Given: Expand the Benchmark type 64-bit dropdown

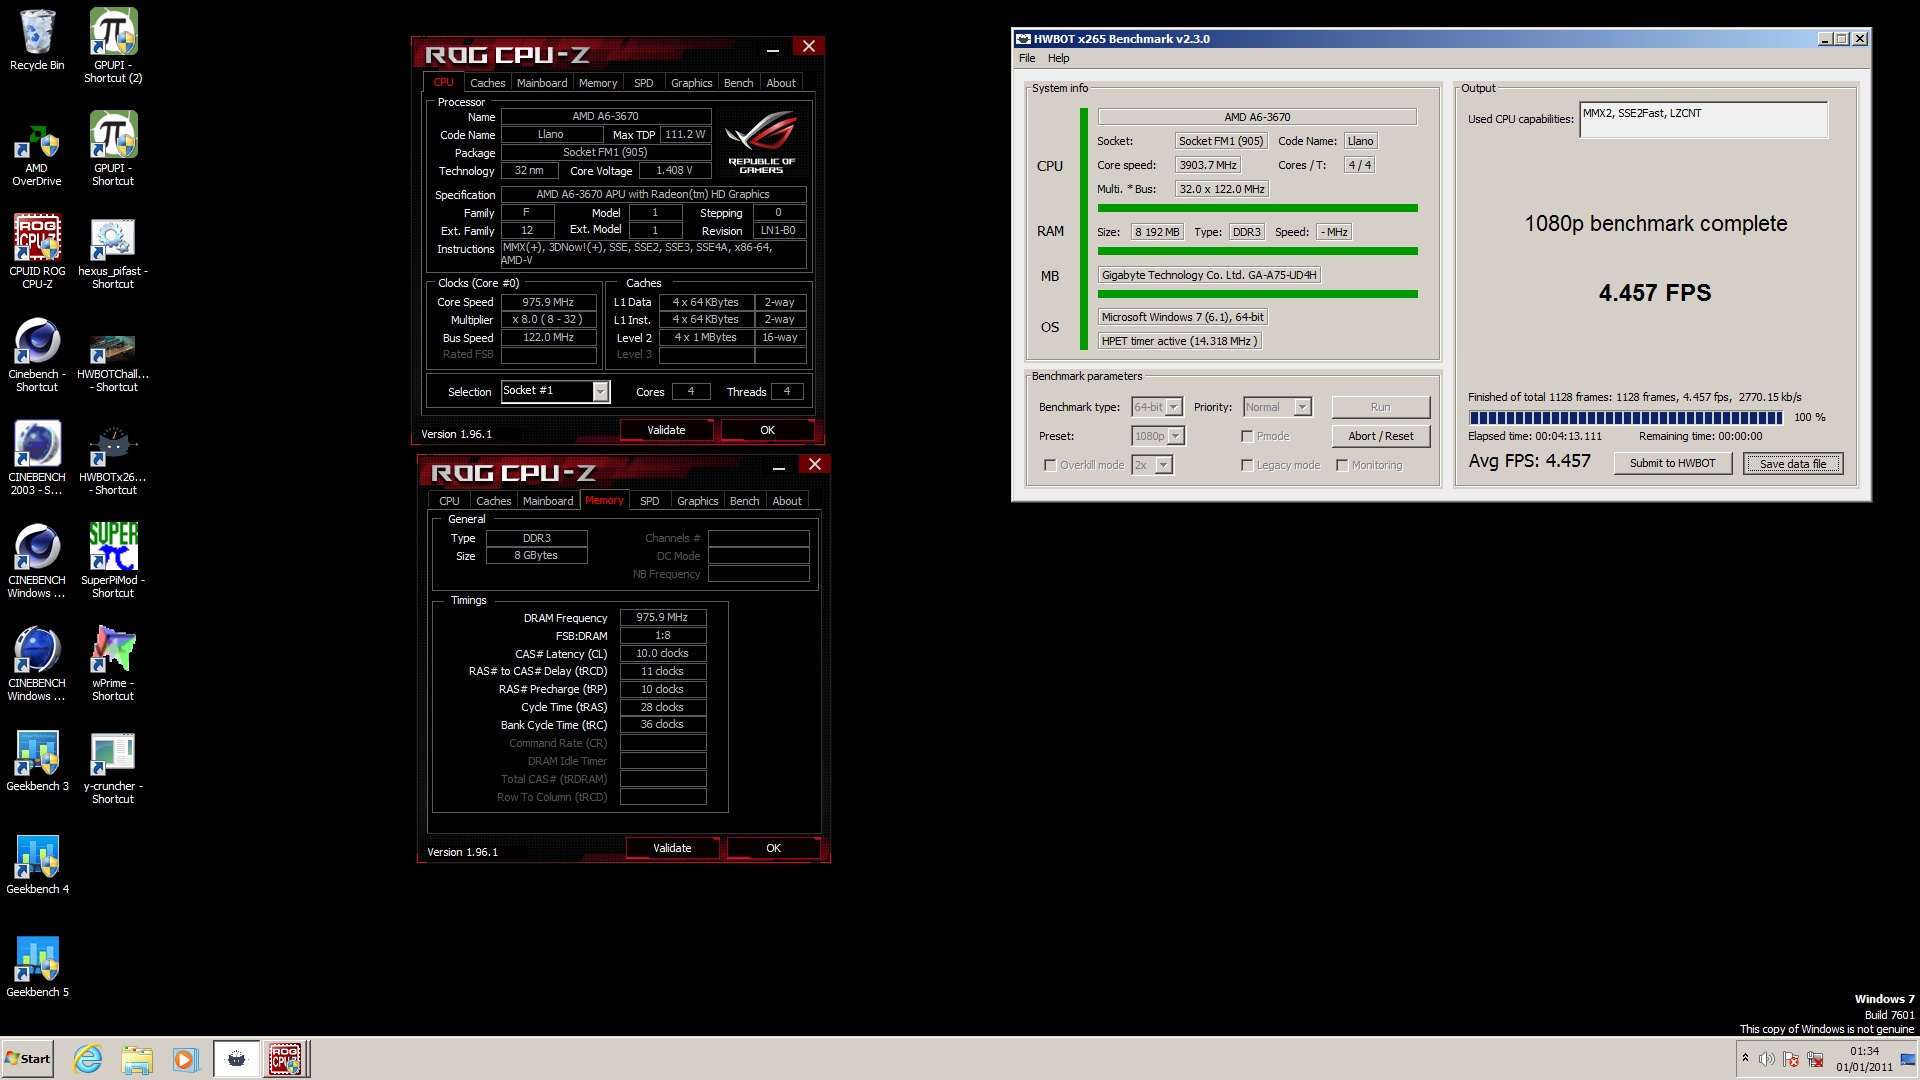Looking at the screenshot, I should pyautogui.click(x=1174, y=407).
